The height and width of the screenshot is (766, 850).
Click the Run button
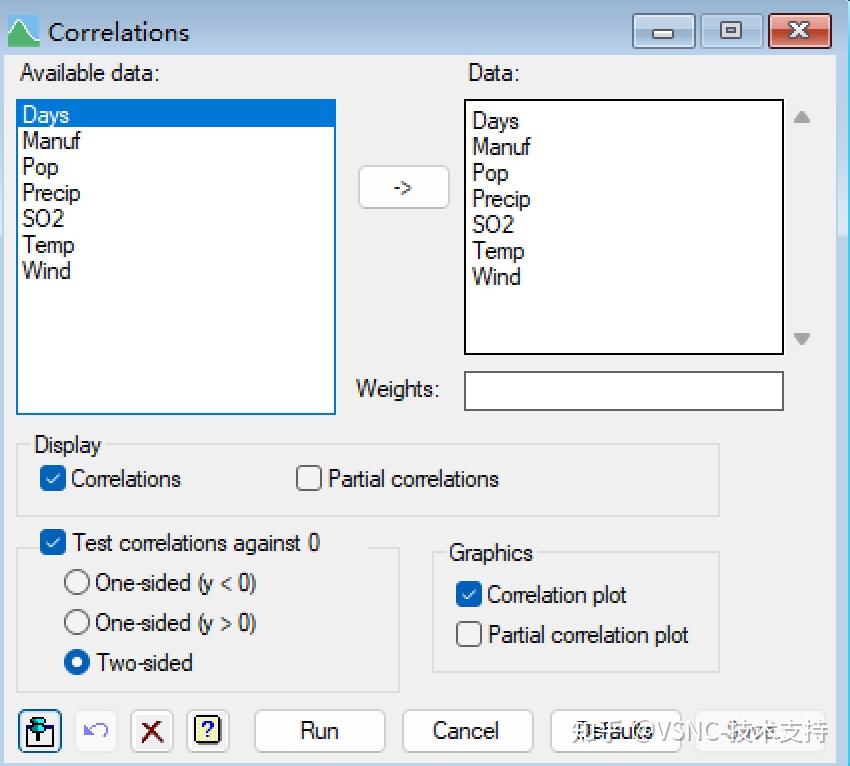tap(319, 731)
